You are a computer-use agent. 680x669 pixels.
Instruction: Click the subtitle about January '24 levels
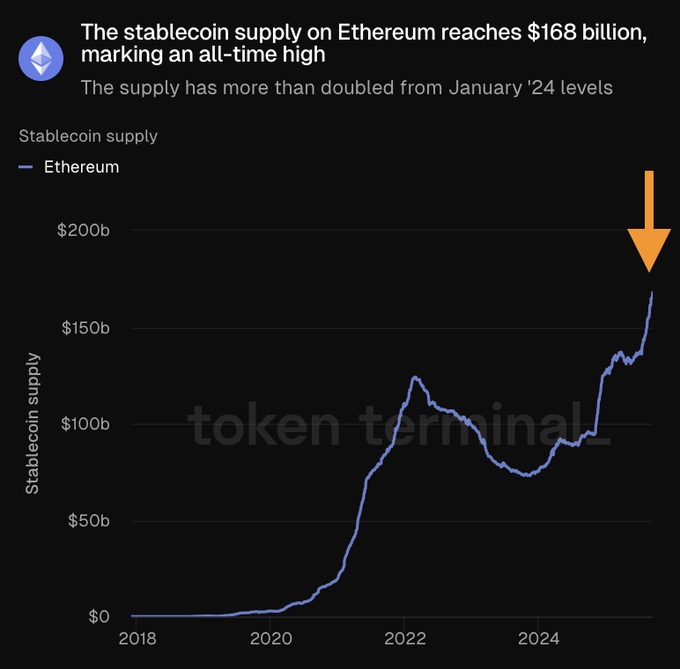(347, 88)
